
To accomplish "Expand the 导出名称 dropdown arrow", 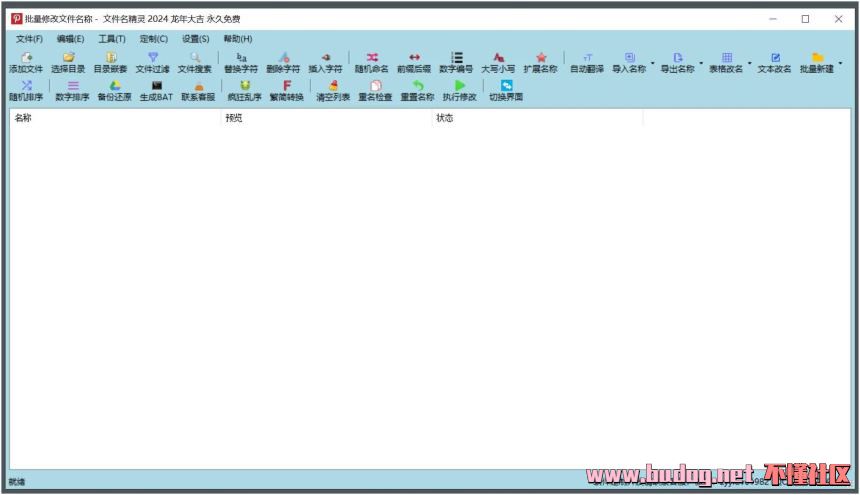I will [701, 63].
